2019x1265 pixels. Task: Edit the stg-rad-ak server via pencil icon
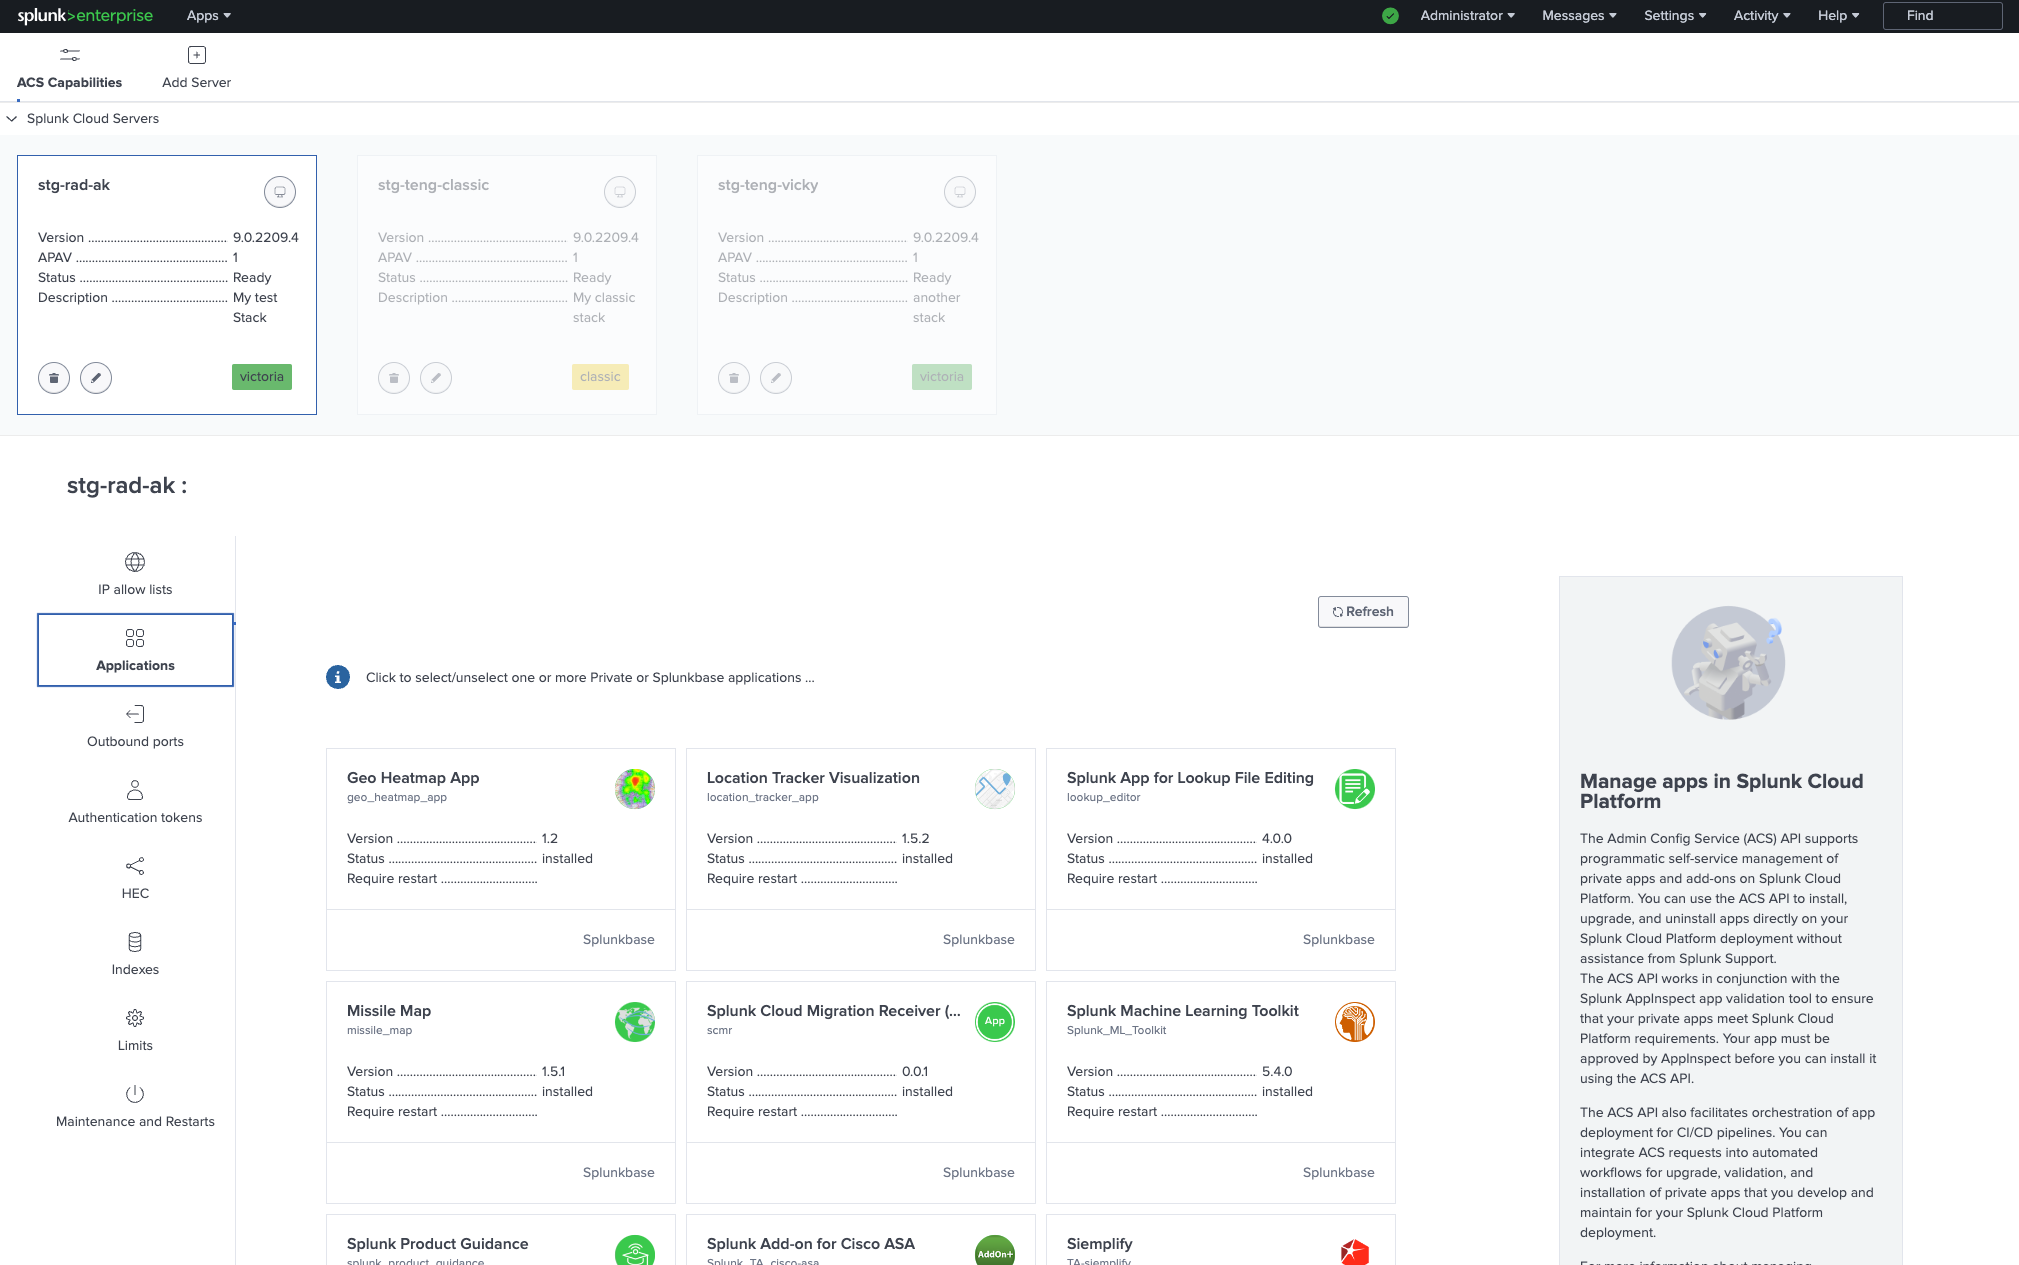[x=96, y=377]
